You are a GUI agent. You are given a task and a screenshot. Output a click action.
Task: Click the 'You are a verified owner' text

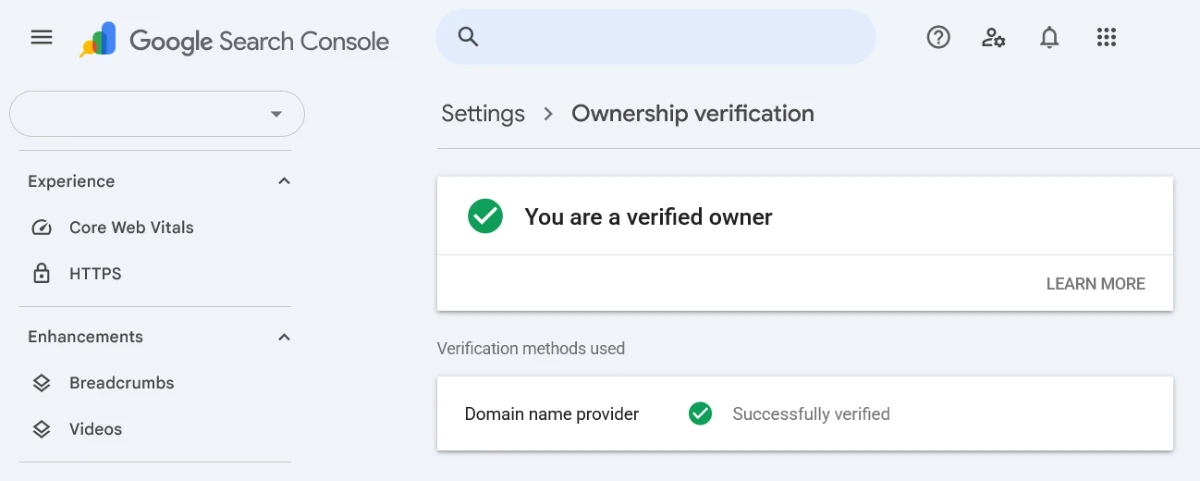point(648,217)
